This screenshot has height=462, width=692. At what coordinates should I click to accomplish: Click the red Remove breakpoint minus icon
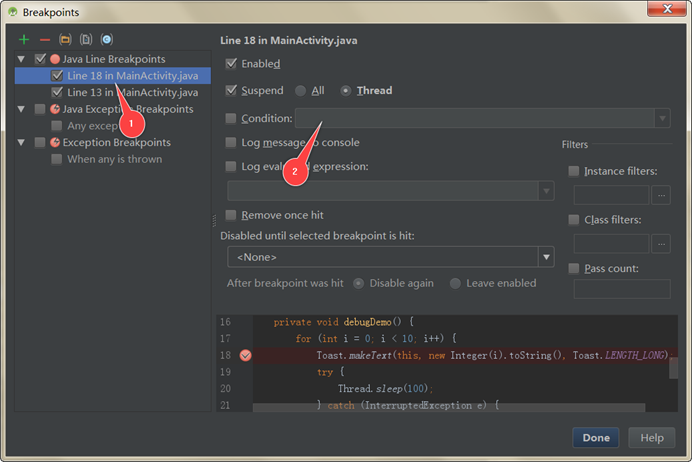(x=44, y=39)
